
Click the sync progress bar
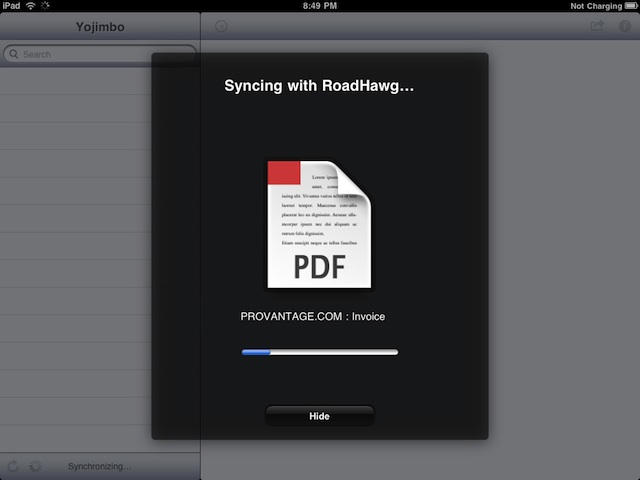click(x=319, y=352)
